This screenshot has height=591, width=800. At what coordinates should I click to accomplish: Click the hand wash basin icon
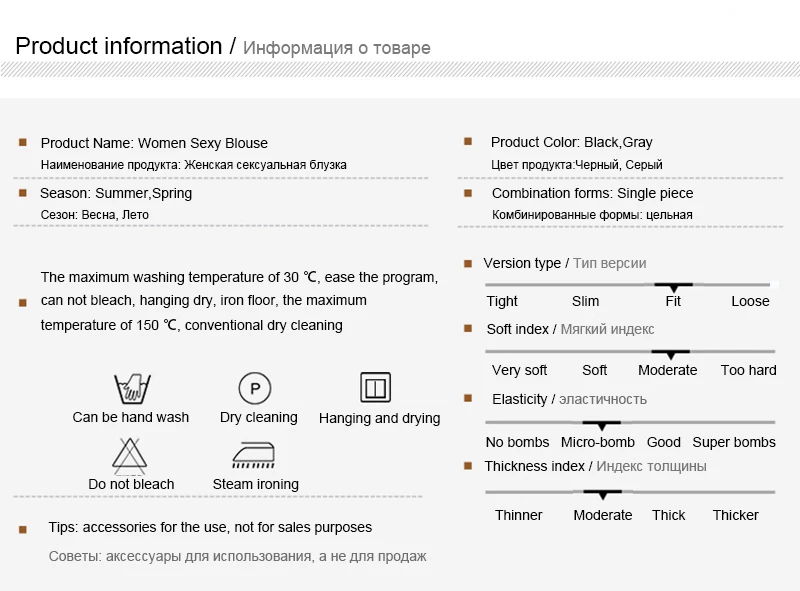pos(132,389)
